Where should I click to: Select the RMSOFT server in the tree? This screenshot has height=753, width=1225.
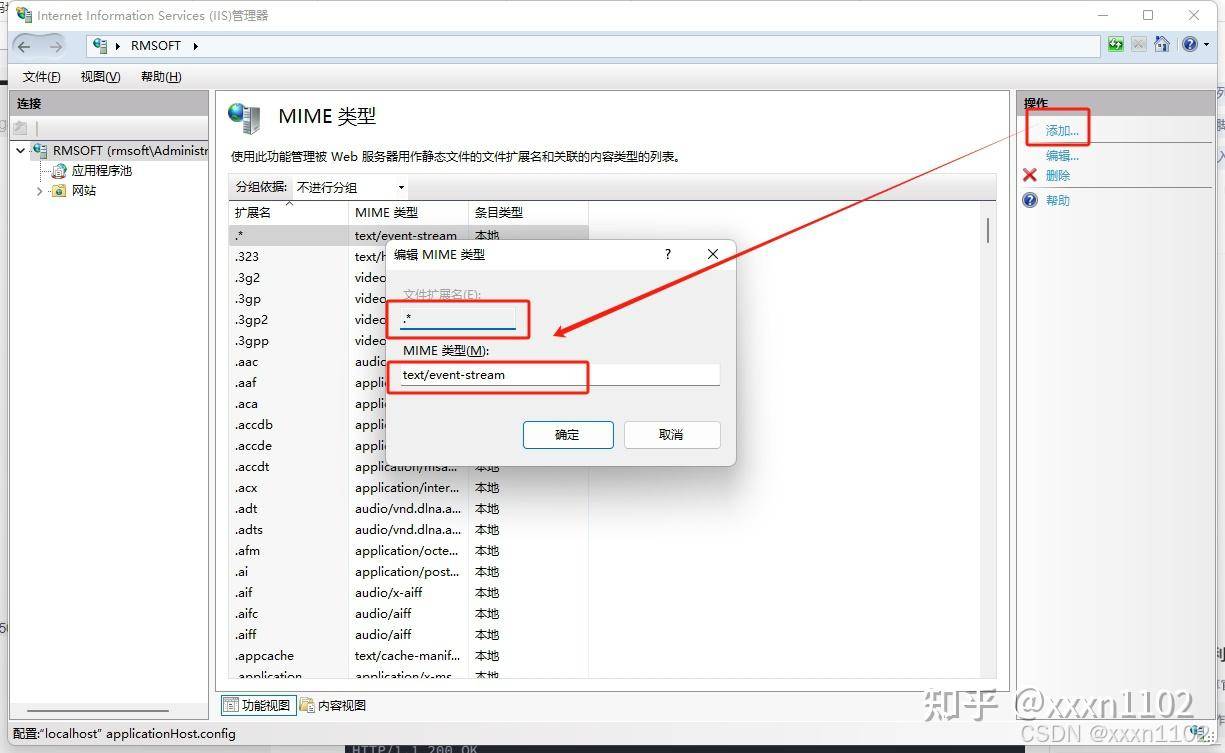[x=130, y=151]
